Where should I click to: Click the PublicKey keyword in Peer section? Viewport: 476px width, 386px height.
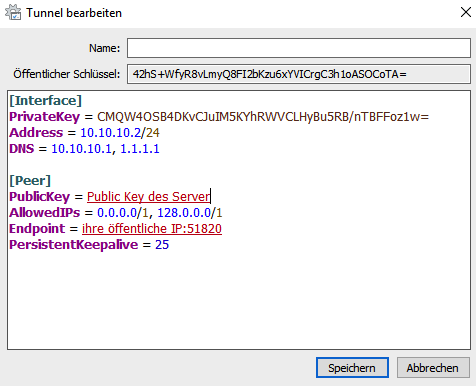click(39, 197)
